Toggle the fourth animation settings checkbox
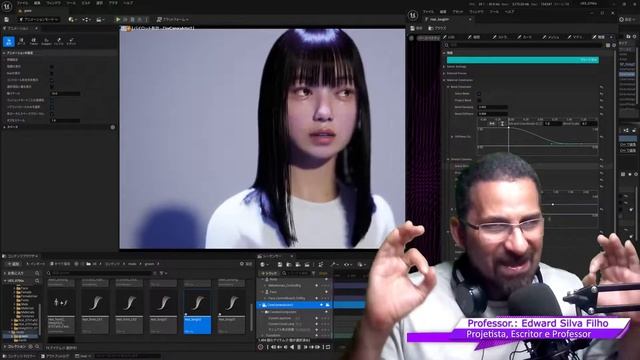The image size is (640, 360). [x=52, y=87]
